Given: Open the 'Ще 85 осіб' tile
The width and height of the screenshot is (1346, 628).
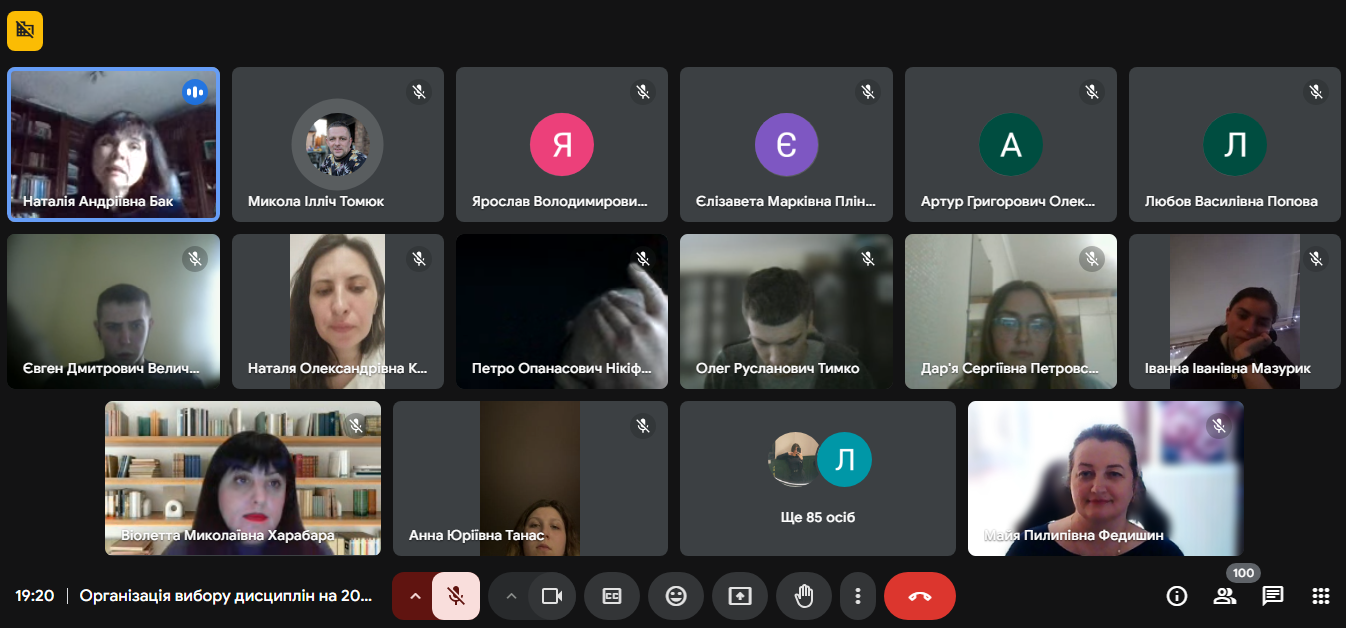Looking at the screenshot, I should pos(818,478).
